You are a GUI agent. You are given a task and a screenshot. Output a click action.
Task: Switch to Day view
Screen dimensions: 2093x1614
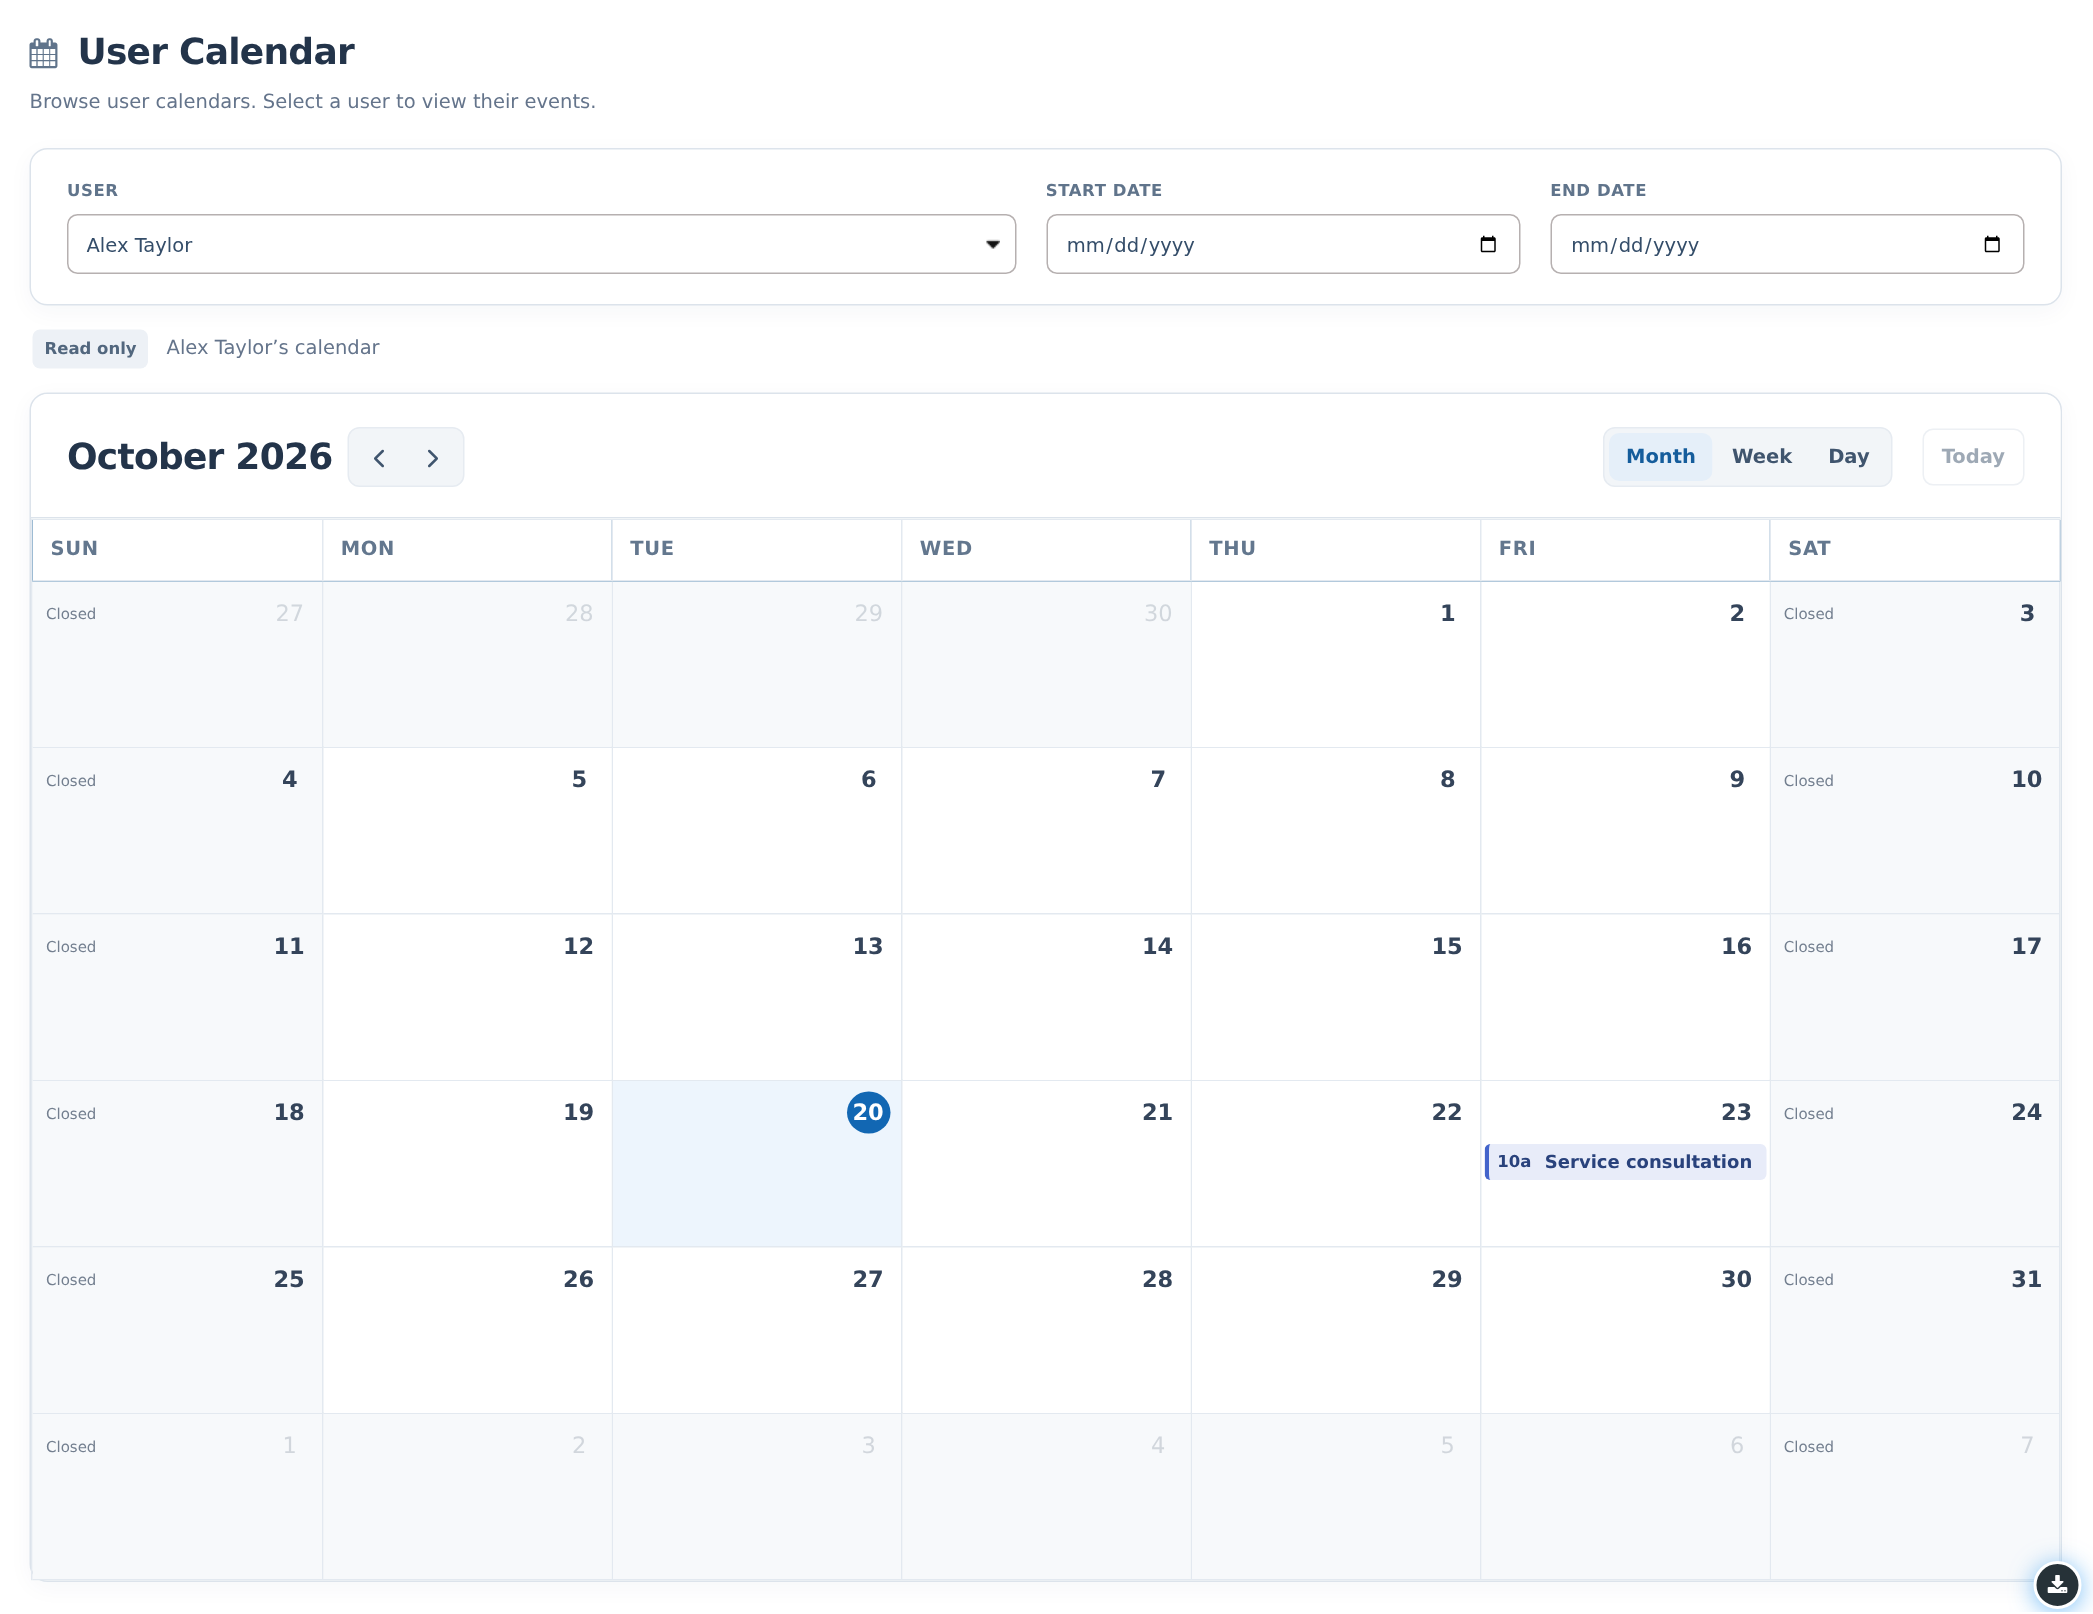pos(1848,456)
